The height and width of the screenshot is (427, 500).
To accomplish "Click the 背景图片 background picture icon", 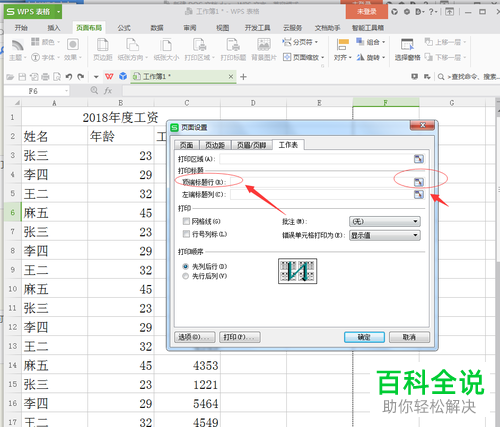I will [x=264, y=45].
